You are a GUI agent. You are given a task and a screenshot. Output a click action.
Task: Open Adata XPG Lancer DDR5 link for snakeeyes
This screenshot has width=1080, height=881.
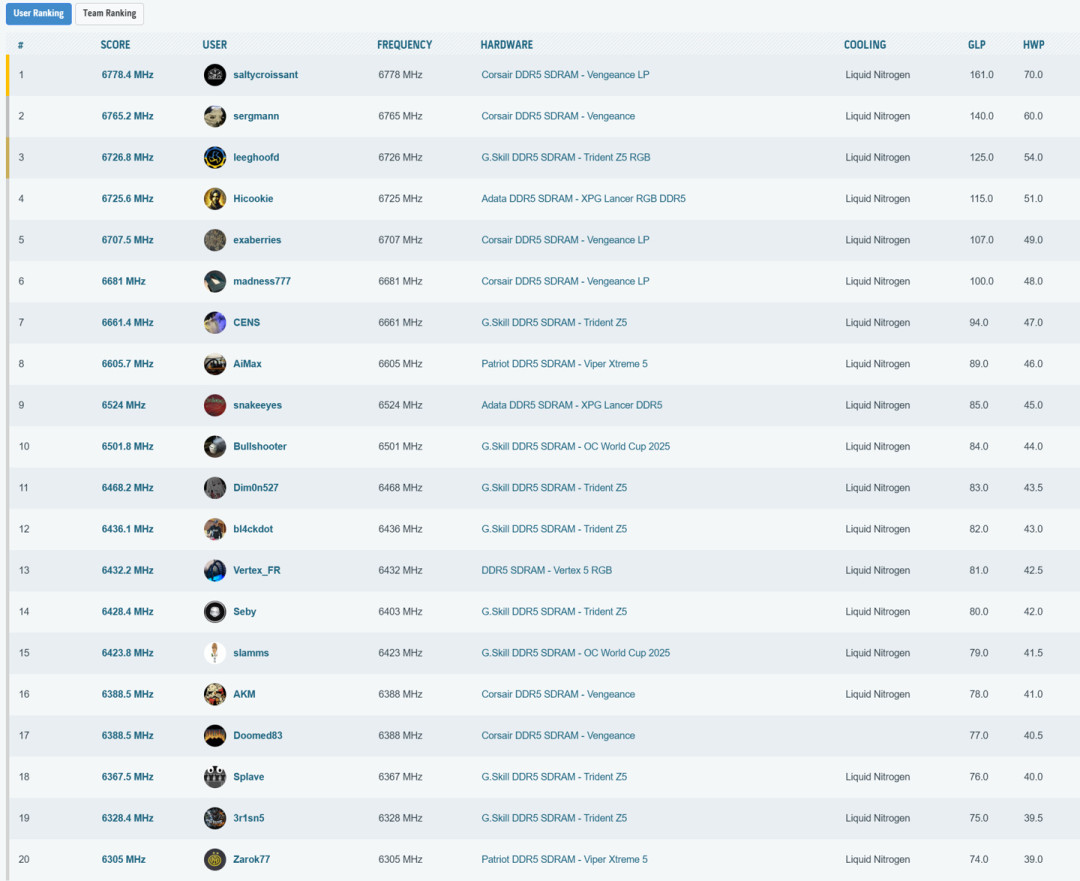[x=572, y=406]
